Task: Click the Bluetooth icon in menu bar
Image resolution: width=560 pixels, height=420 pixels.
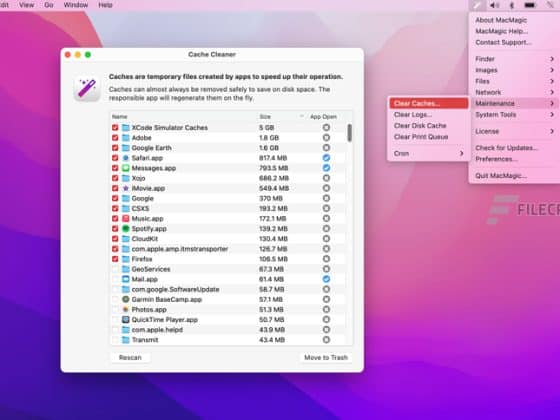Action: coord(511,5)
